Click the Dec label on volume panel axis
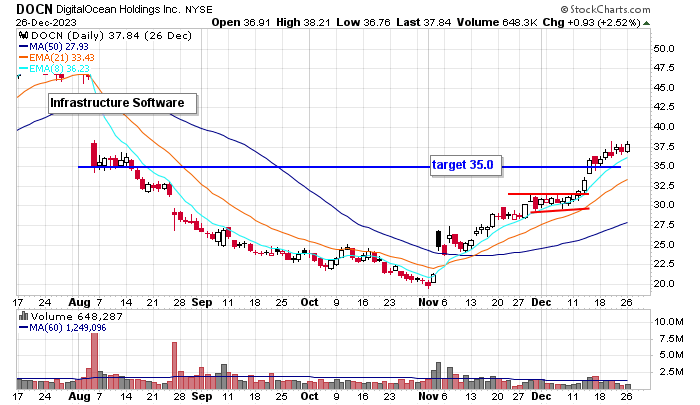700x405 pixels. (541, 396)
